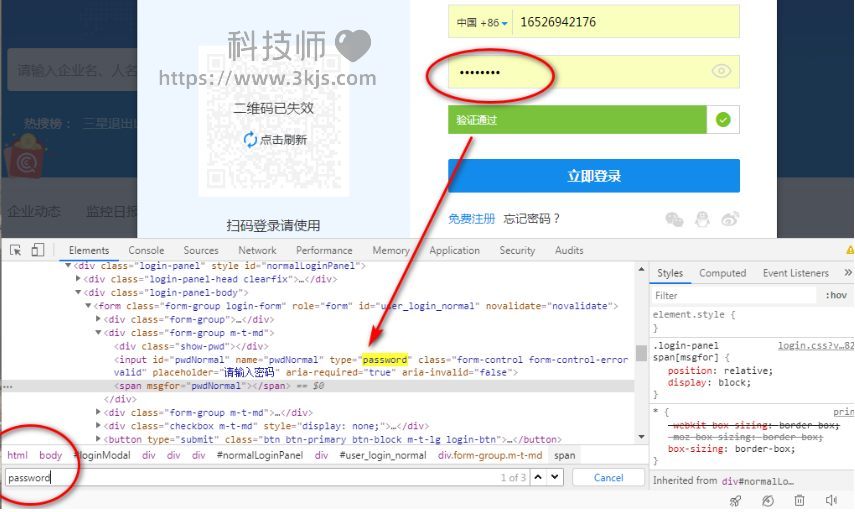Image resolution: width=855 pixels, height=512 pixels.
Task: Show more sidebar tabs with chevron
Action: coord(848,272)
